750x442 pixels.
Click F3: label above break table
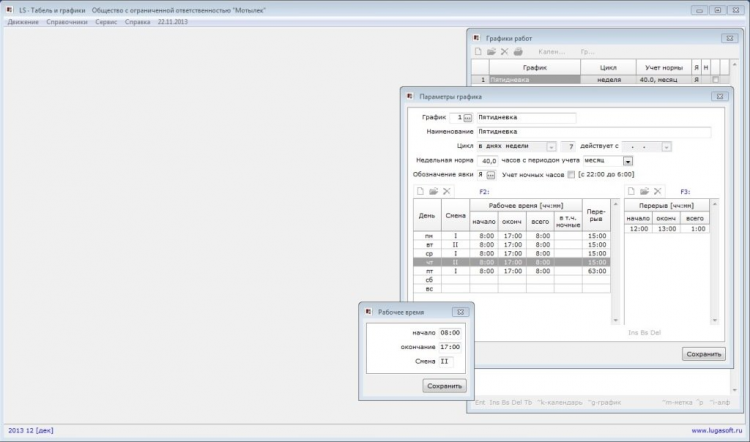click(x=685, y=192)
